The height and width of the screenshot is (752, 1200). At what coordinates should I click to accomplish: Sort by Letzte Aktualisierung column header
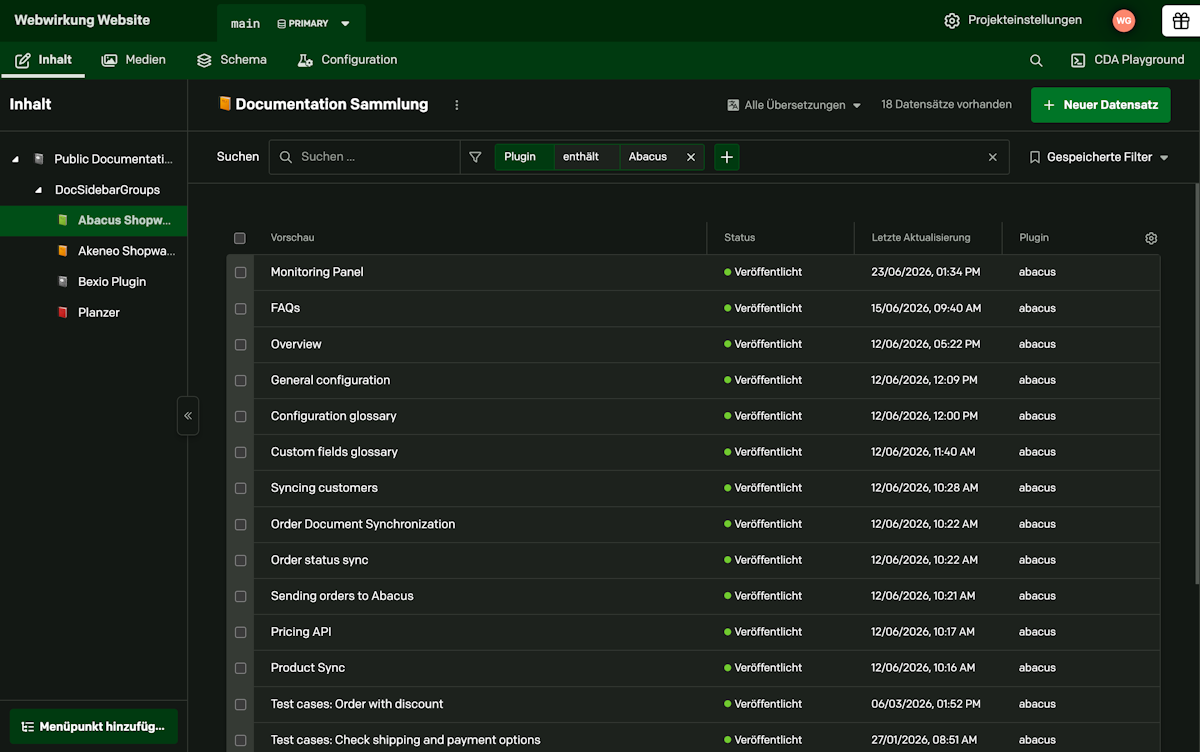click(921, 238)
